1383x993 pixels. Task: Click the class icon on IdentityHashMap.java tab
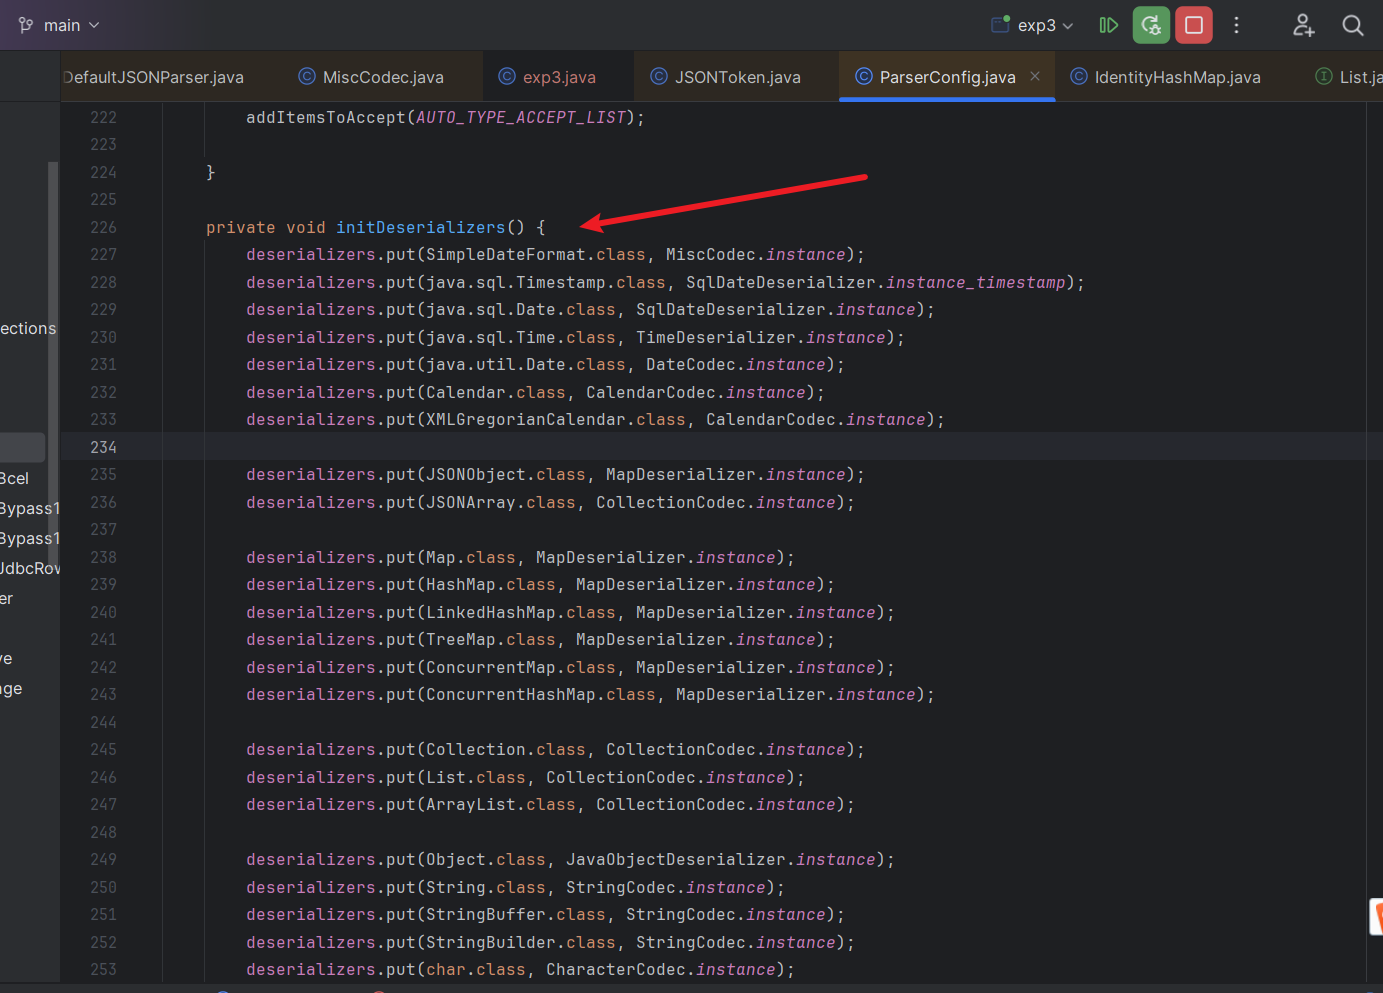pyautogui.click(x=1079, y=77)
